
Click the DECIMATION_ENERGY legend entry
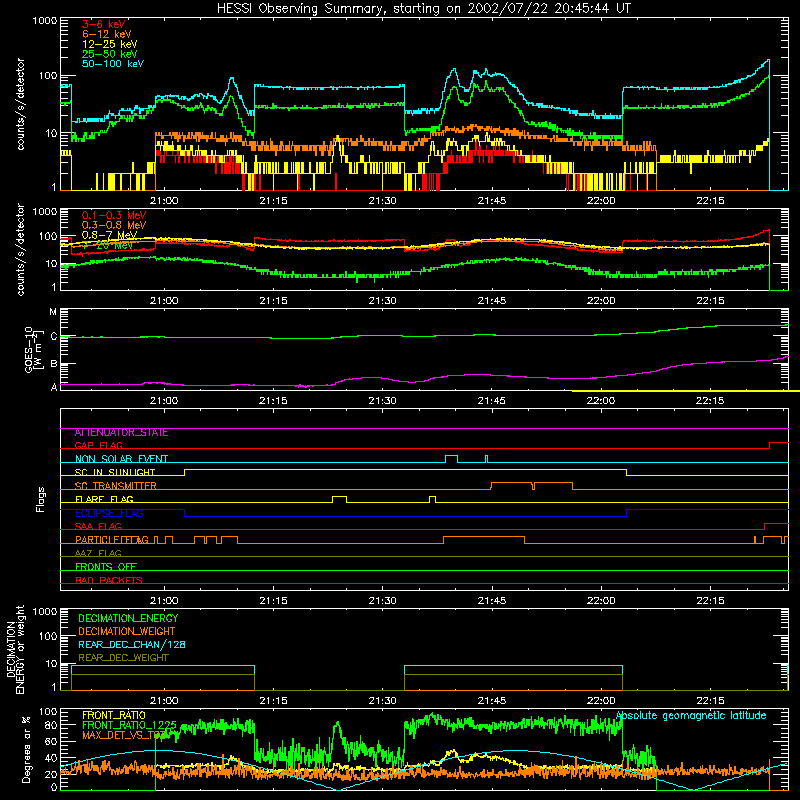tap(128, 618)
